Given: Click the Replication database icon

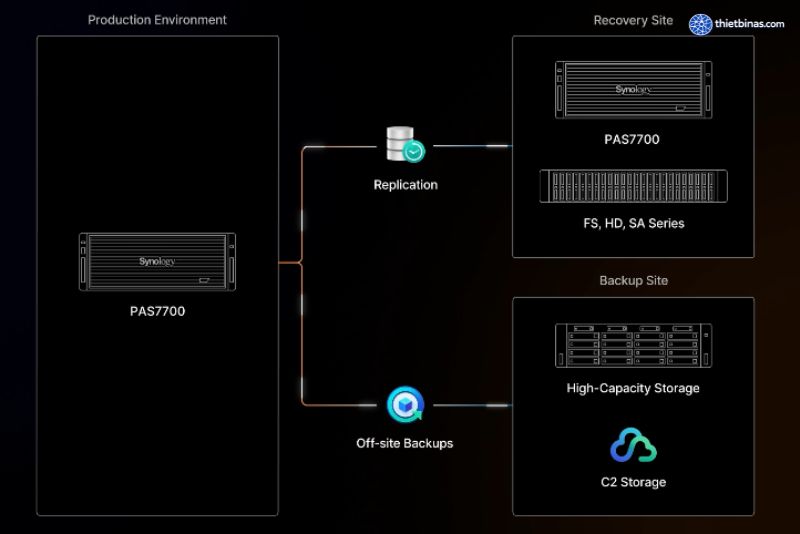Looking at the screenshot, I should (406, 144).
